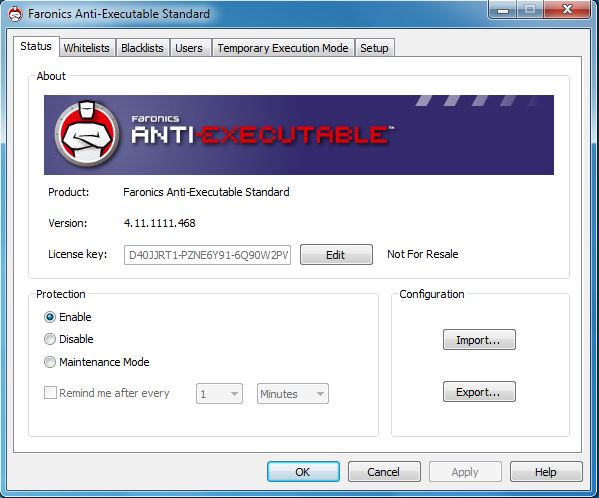Expand the Minutes unit dropdown
The image size is (599, 498).
click(x=293, y=394)
